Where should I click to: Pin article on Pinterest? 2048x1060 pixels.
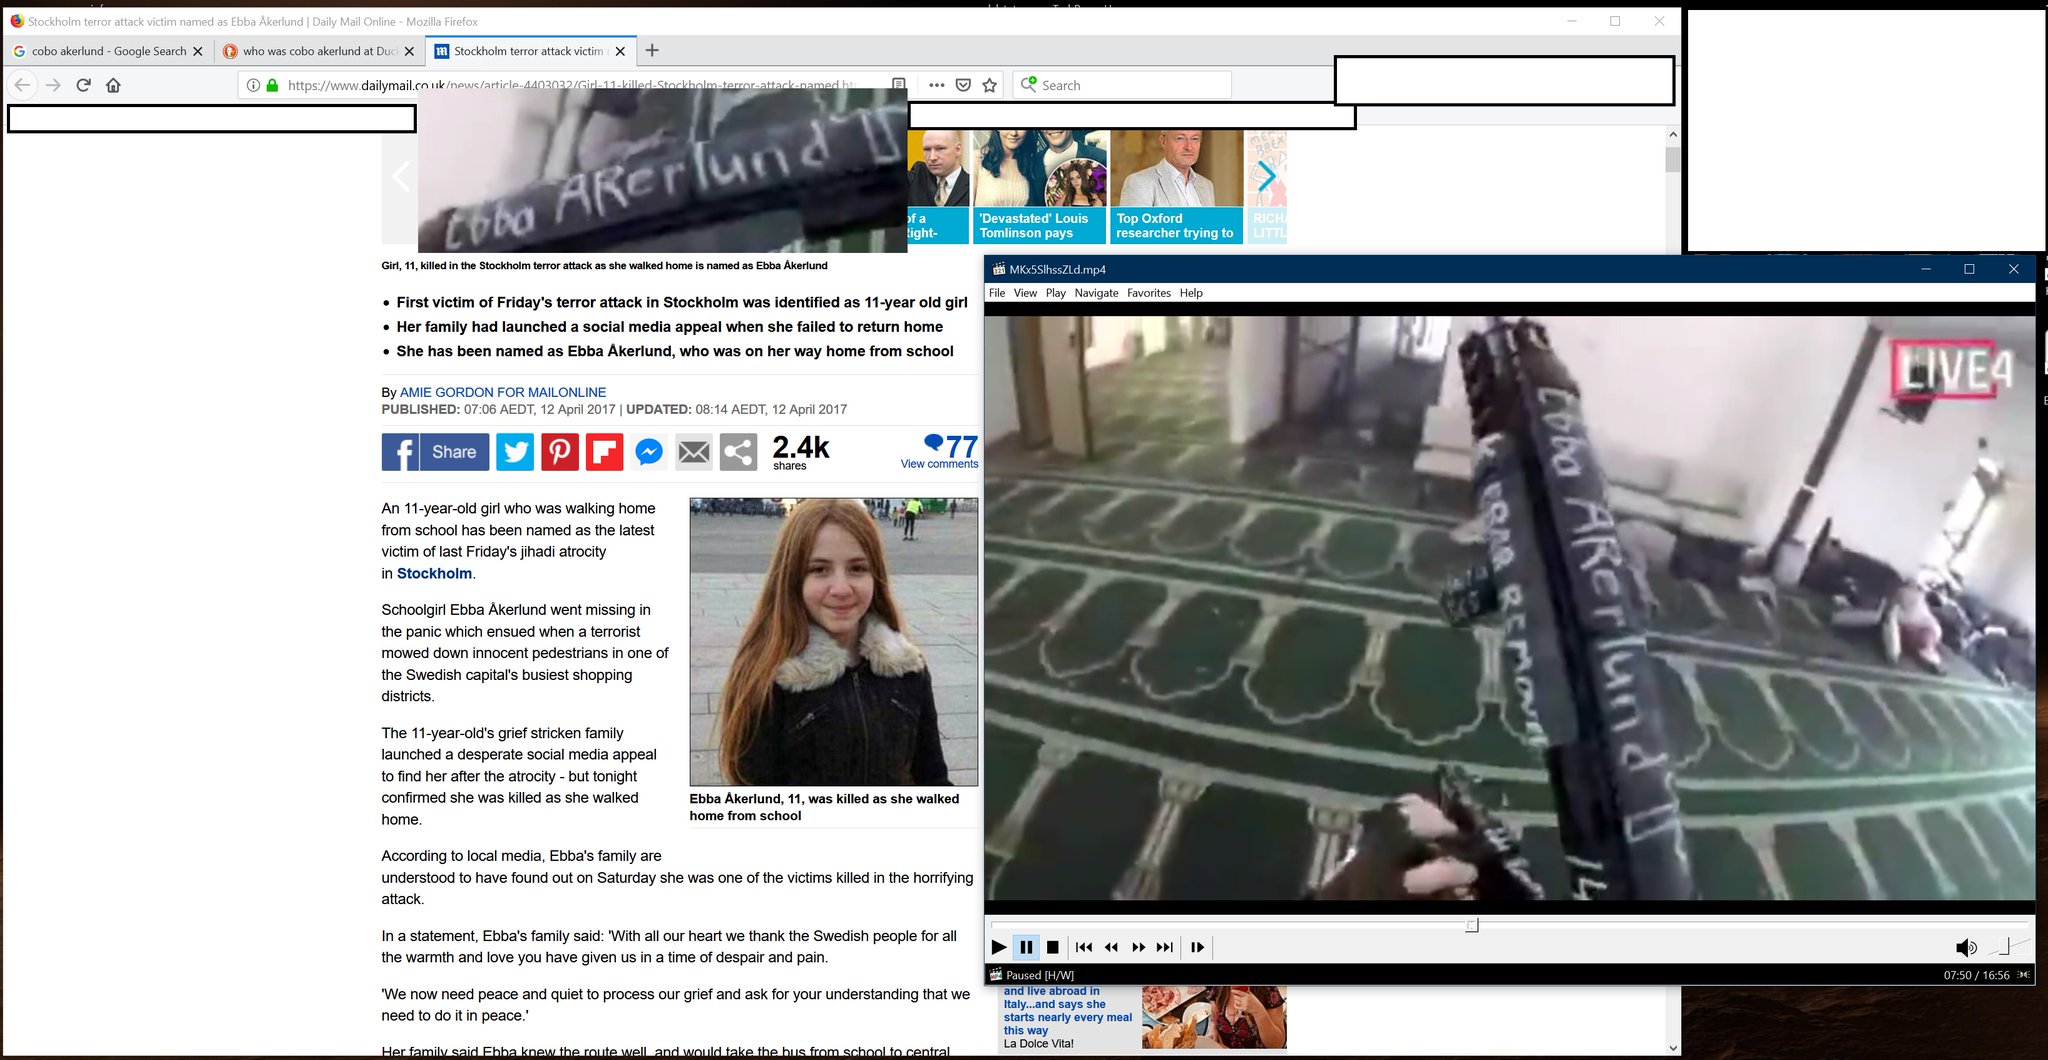(560, 452)
